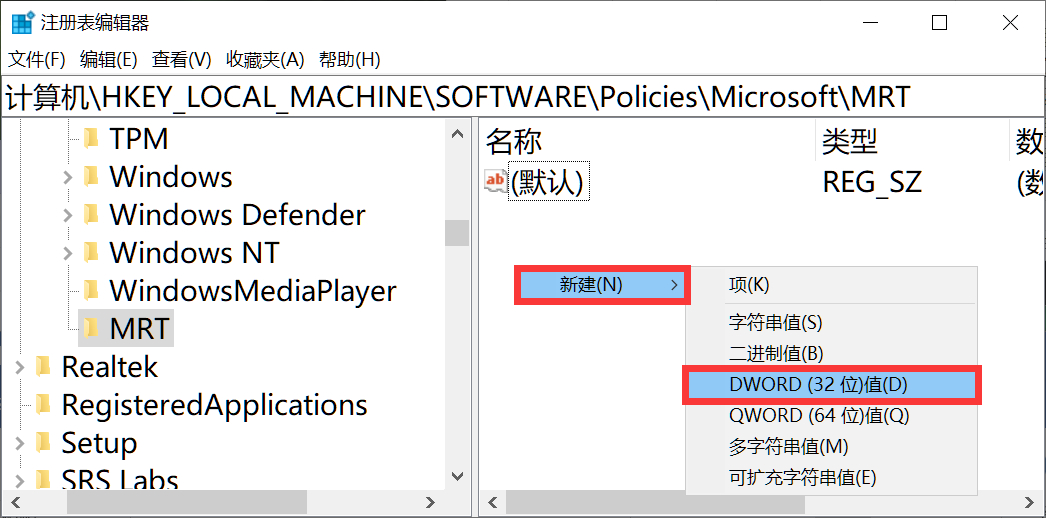Viewport: 1046px width, 518px height.
Task: Click the MRT folder icon
Action: pyautogui.click(x=91, y=328)
